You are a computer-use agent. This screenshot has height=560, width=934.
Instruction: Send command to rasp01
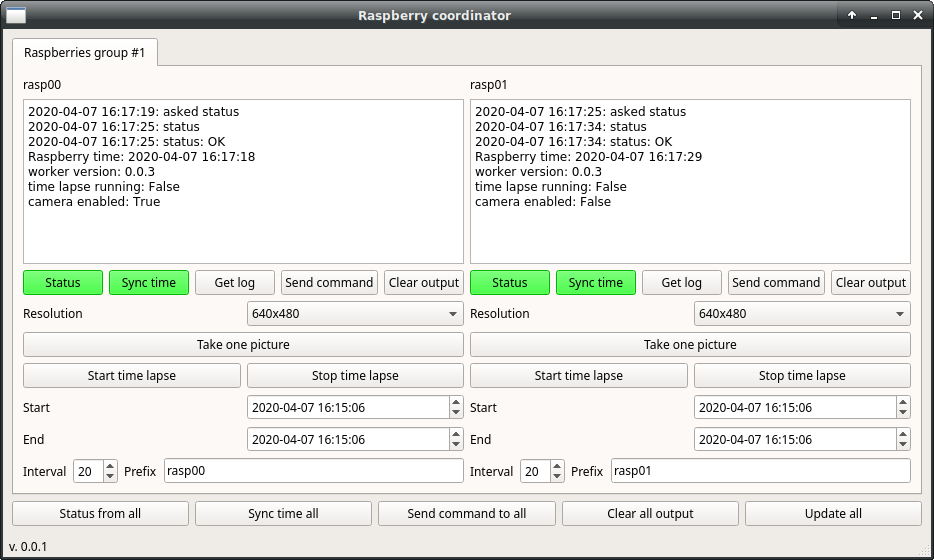tap(776, 282)
